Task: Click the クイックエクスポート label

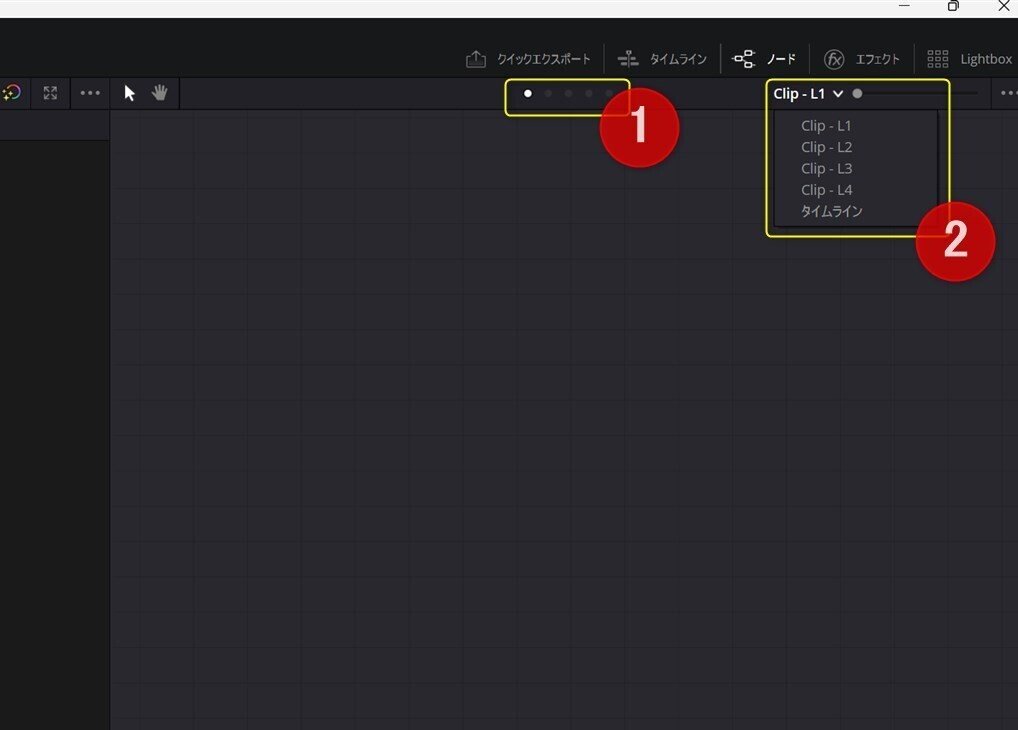Action: [544, 59]
